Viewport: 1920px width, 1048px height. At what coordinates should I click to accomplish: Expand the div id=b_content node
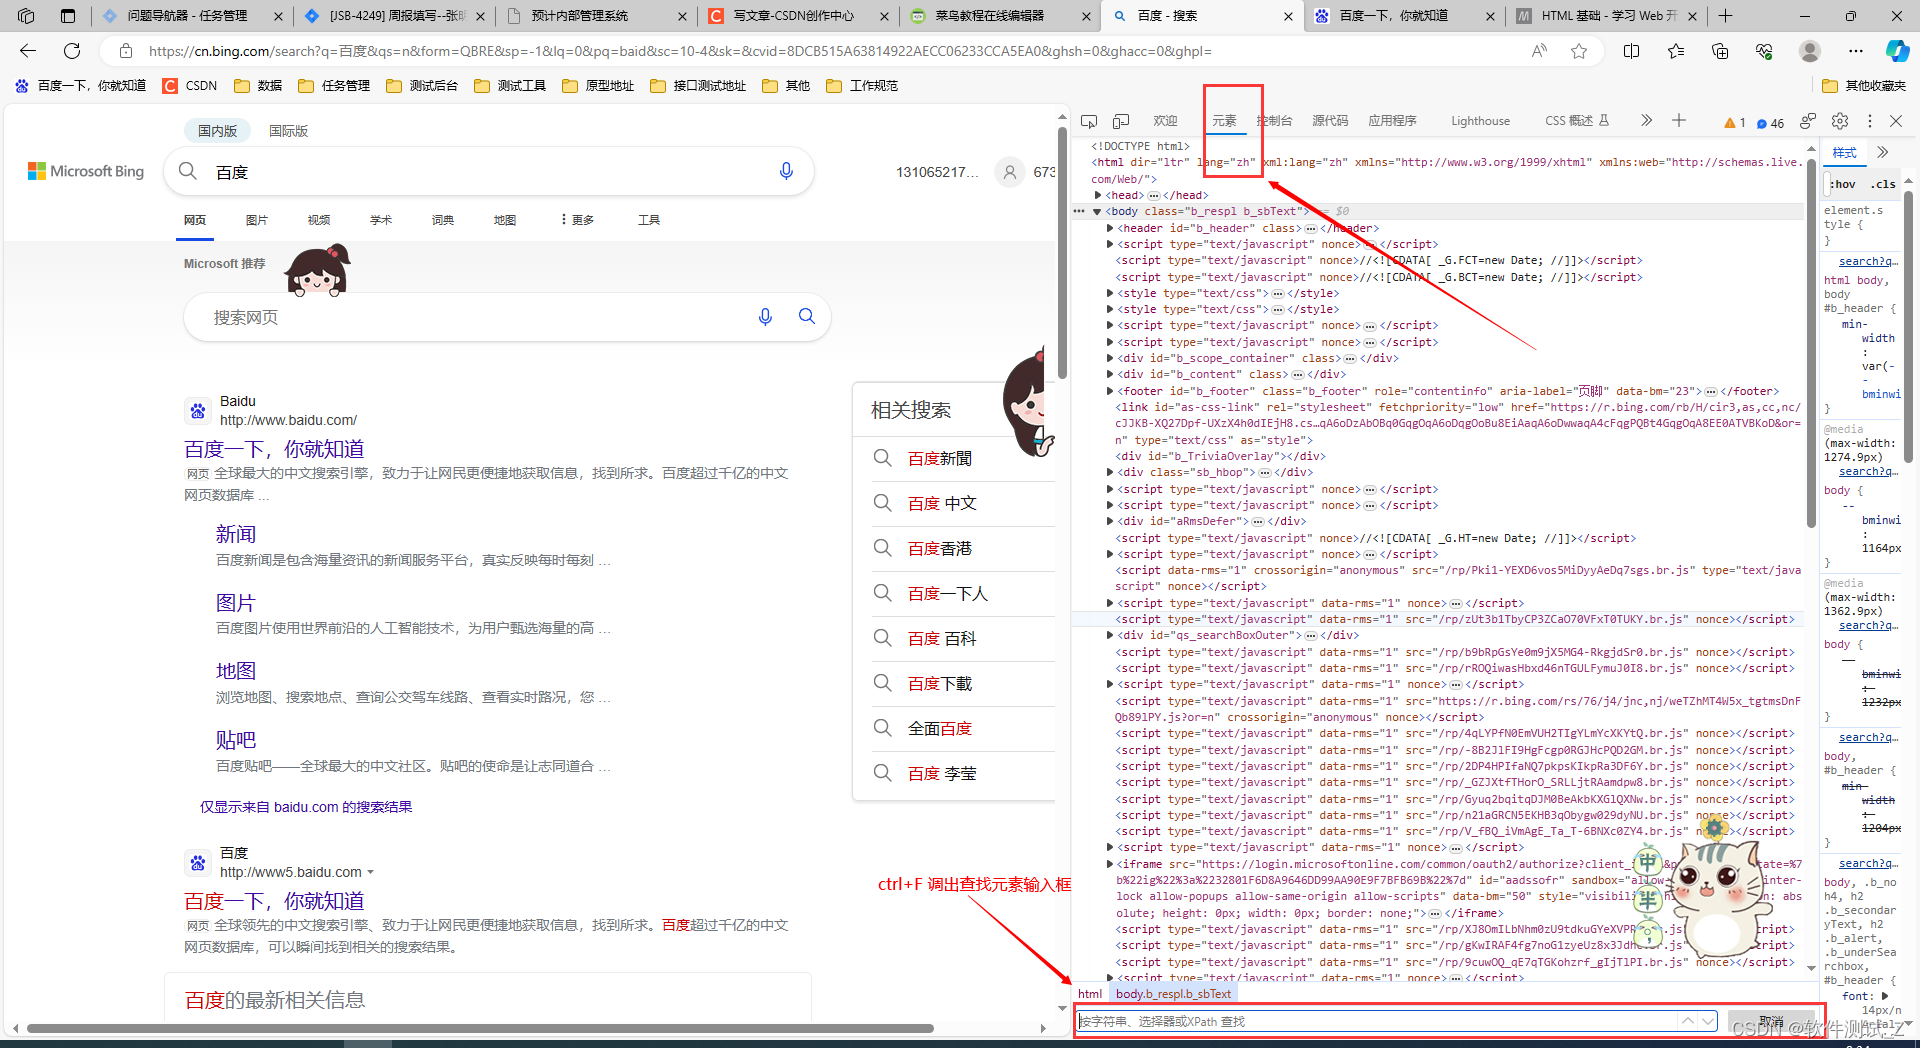pos(1110,375)
